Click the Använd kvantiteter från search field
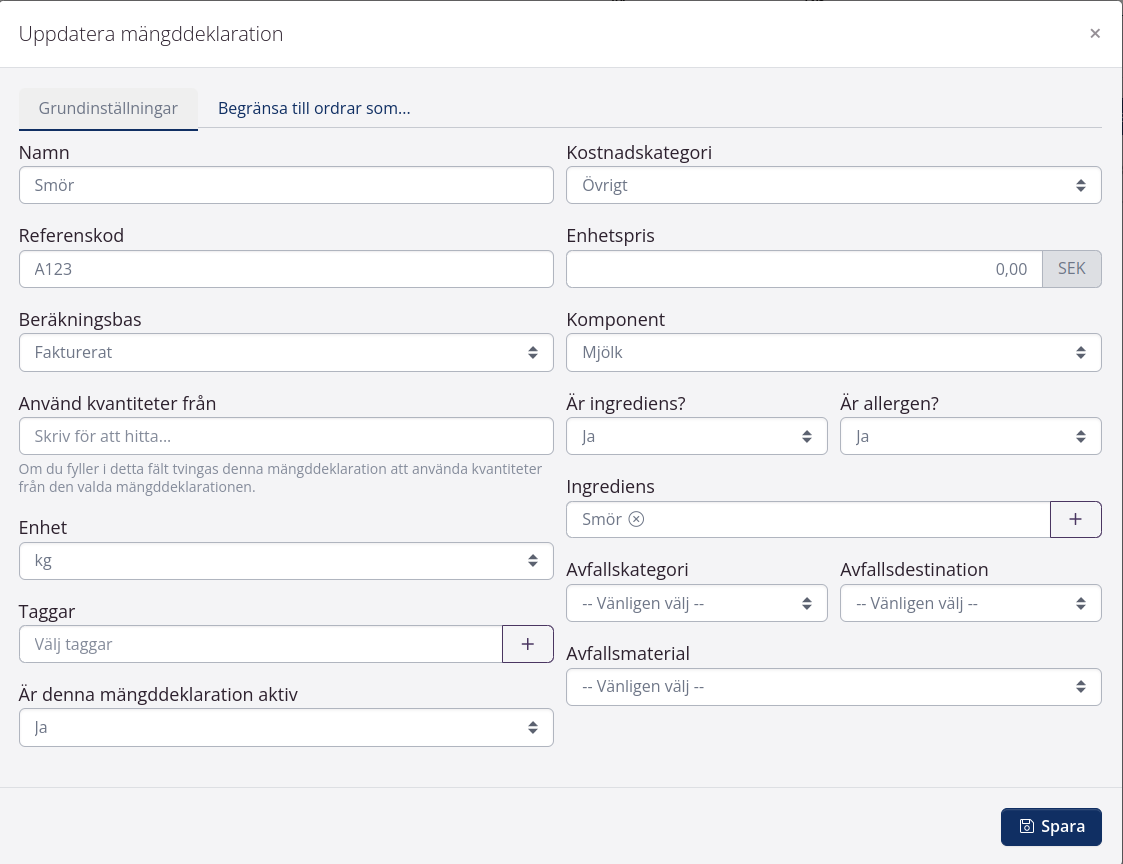Screen dimensions: 1123x864 click(286, 436)
